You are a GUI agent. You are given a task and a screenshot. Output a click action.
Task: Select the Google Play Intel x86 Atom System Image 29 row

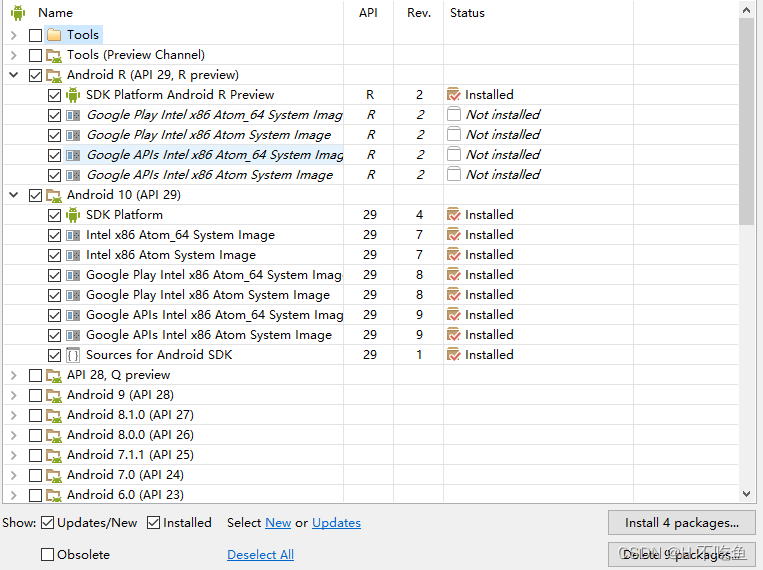tap(208, 295)
